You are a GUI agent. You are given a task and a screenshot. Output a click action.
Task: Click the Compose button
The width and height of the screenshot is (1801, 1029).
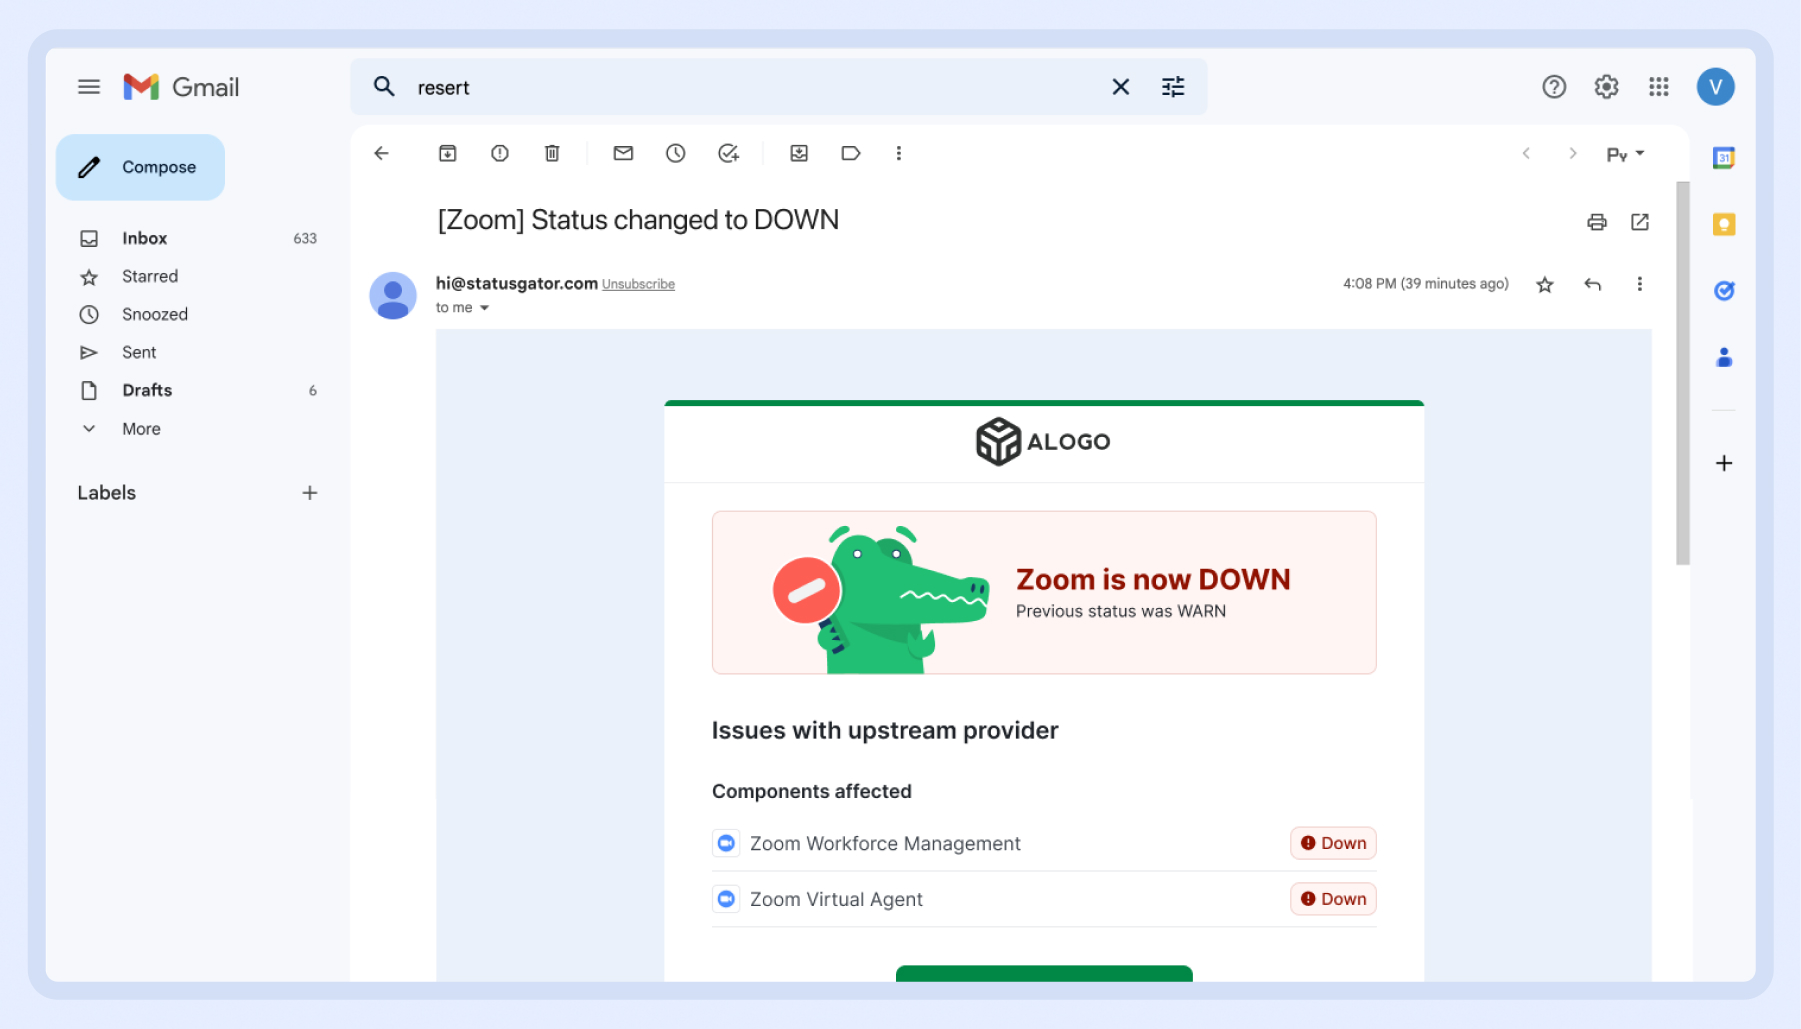point(141,167)
